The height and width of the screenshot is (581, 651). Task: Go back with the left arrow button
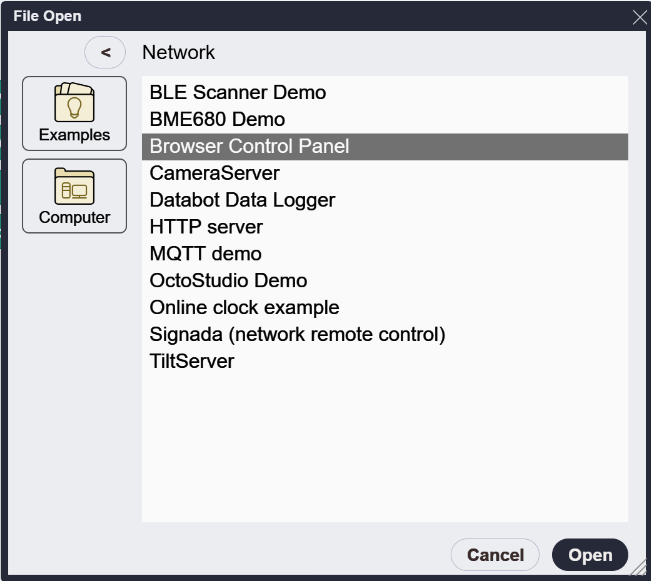click(105, 52)
